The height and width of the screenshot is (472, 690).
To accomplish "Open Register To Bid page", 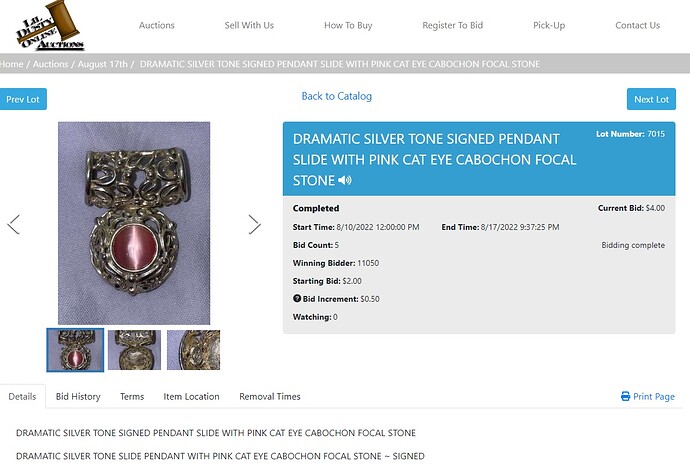I will click(x=452, y=26).
